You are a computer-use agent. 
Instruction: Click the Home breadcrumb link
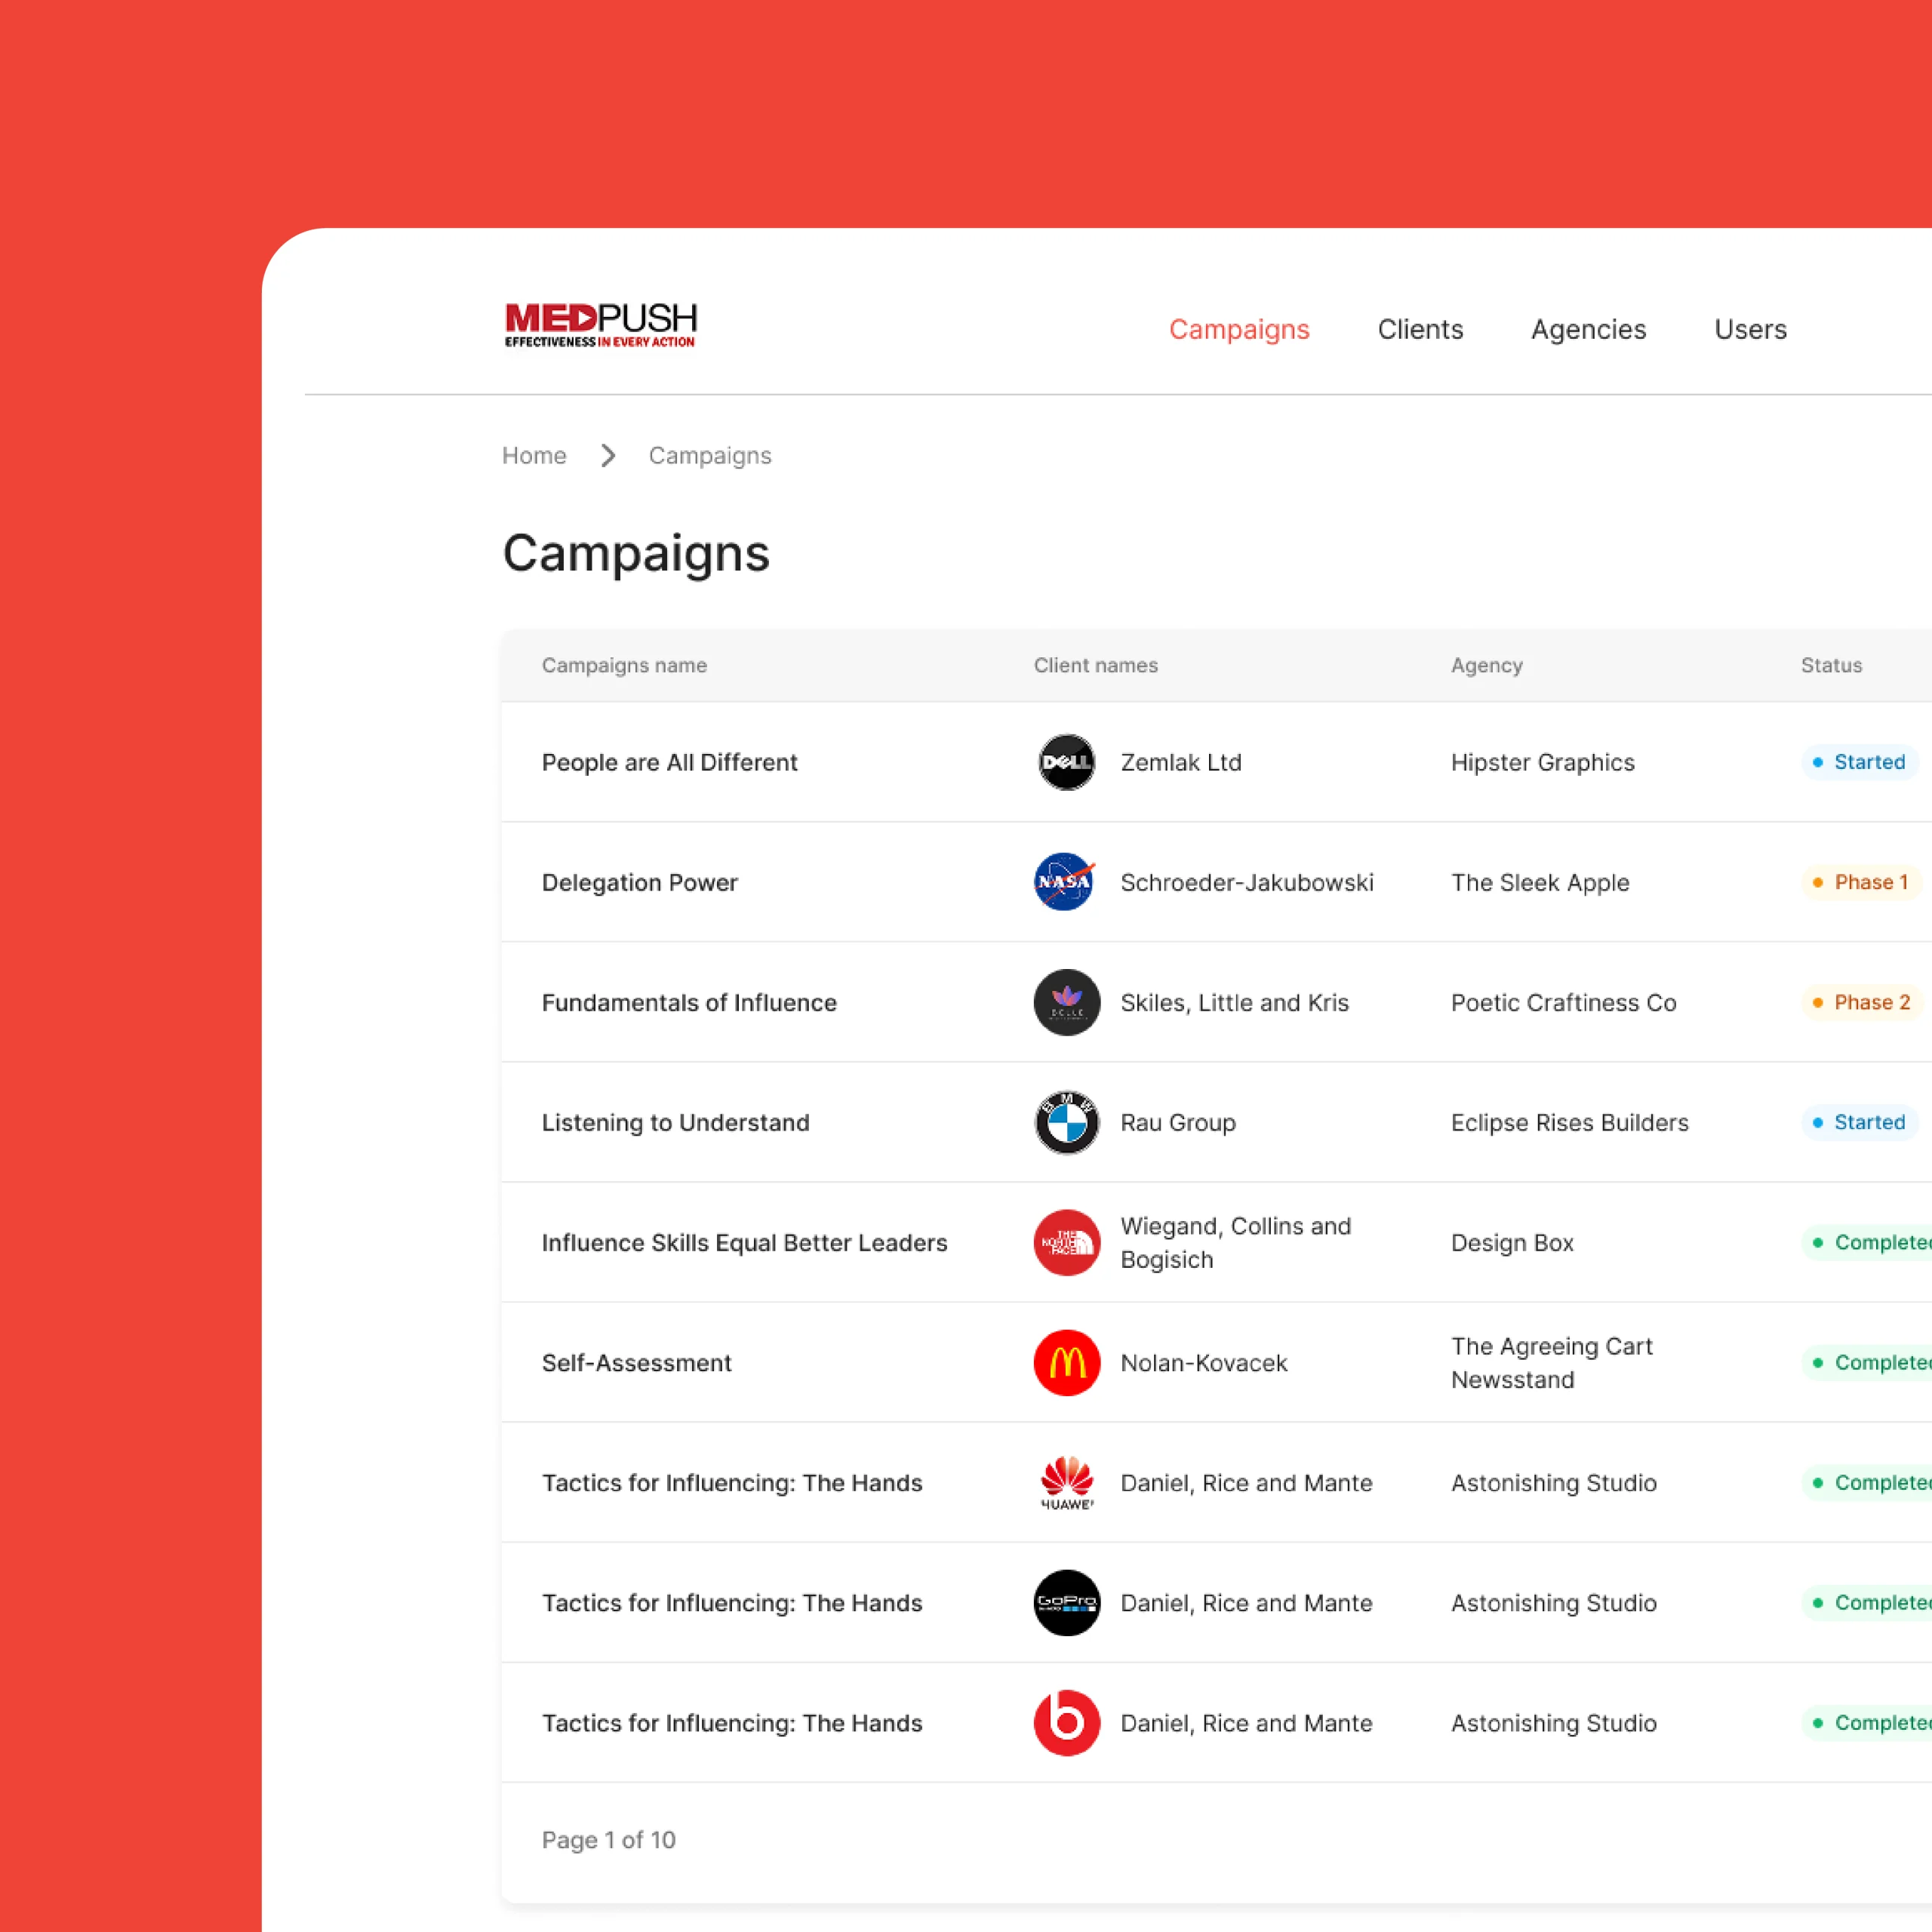click(534, 456)
